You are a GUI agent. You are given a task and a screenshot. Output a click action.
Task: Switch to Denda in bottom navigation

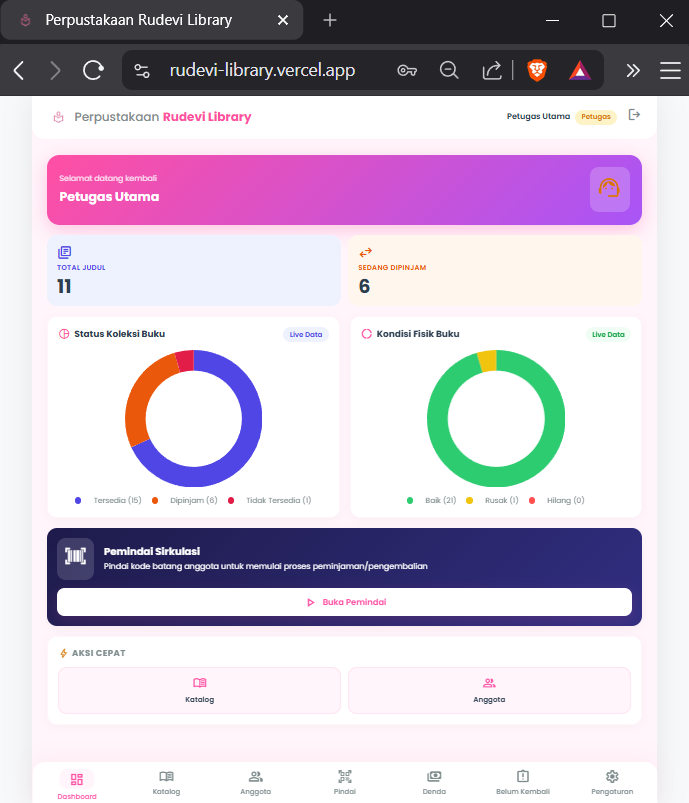point(434,783)
